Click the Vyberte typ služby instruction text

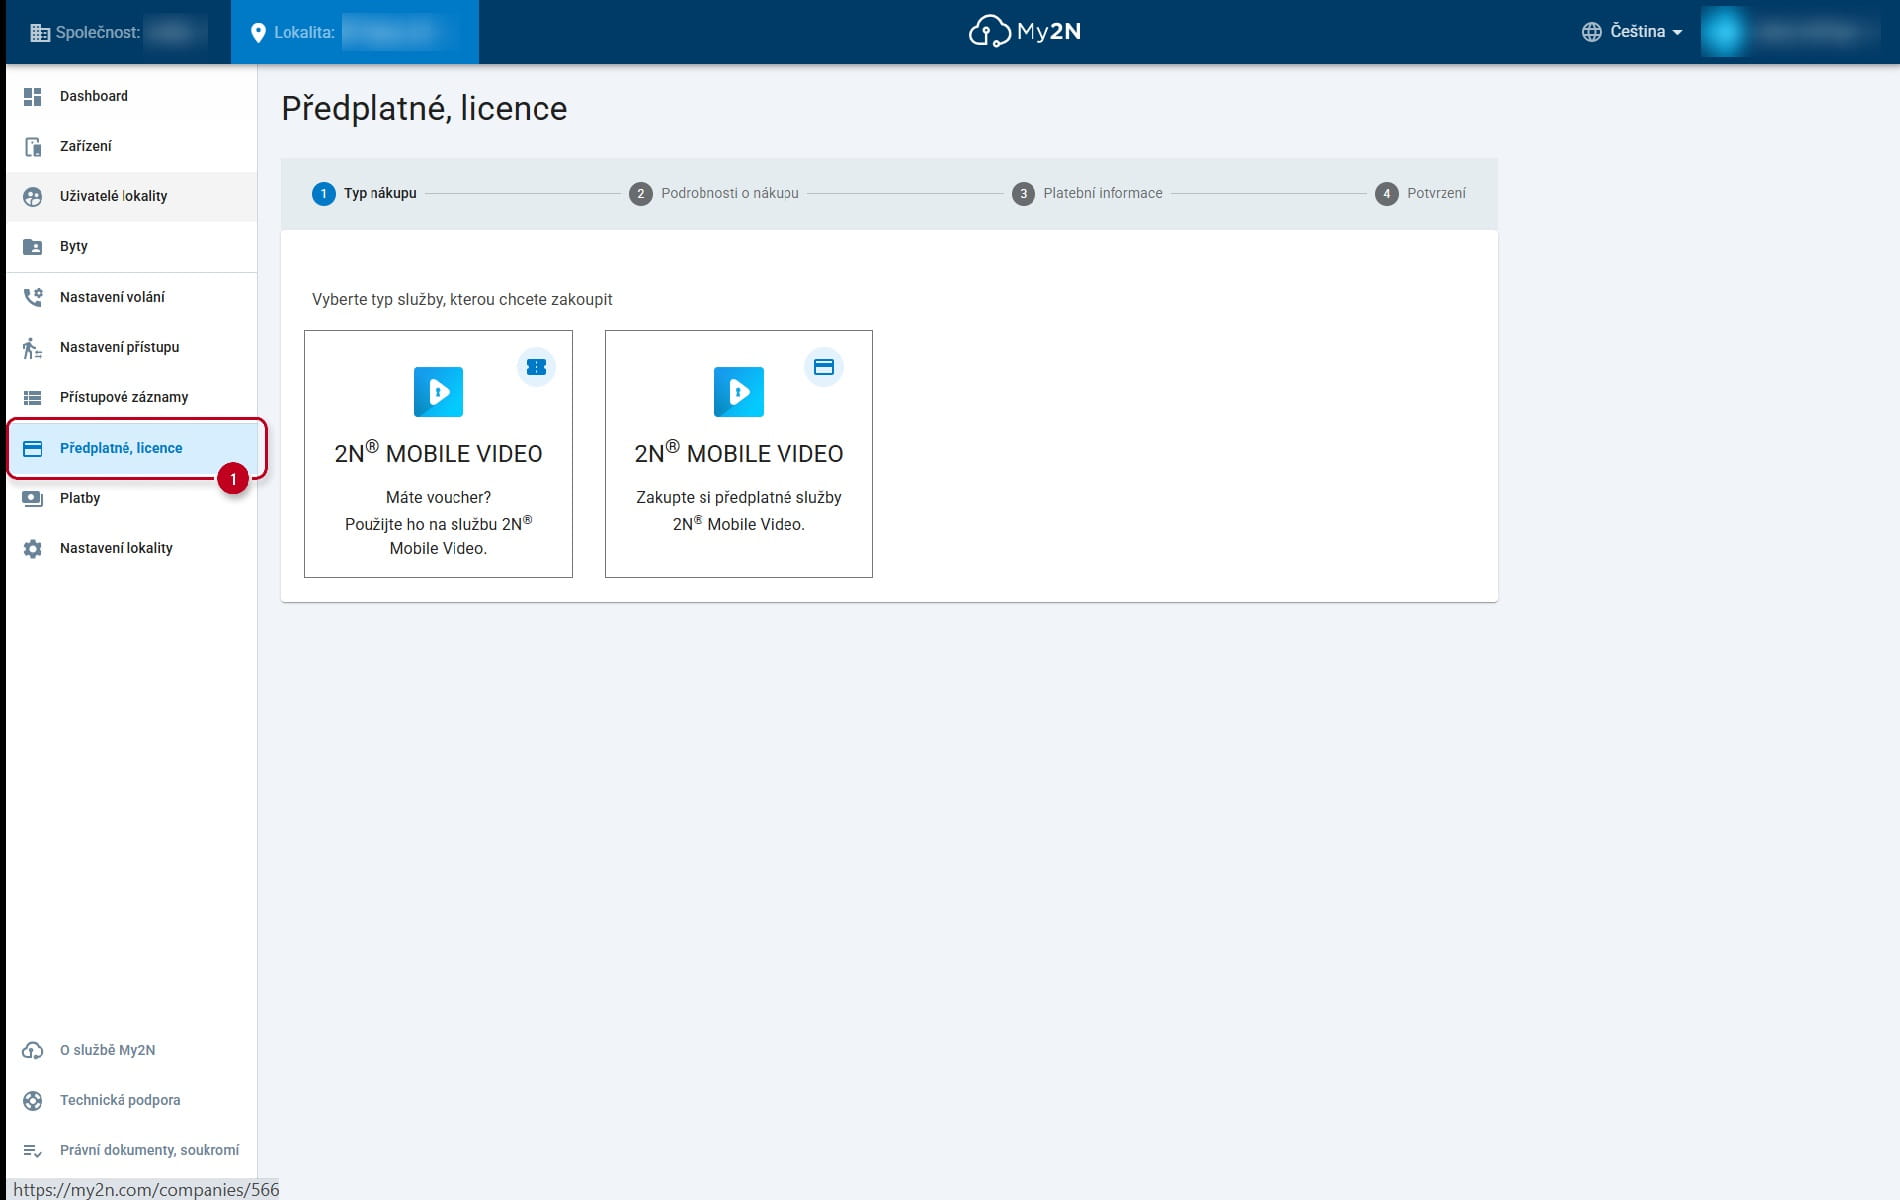[x=462, y=299]
